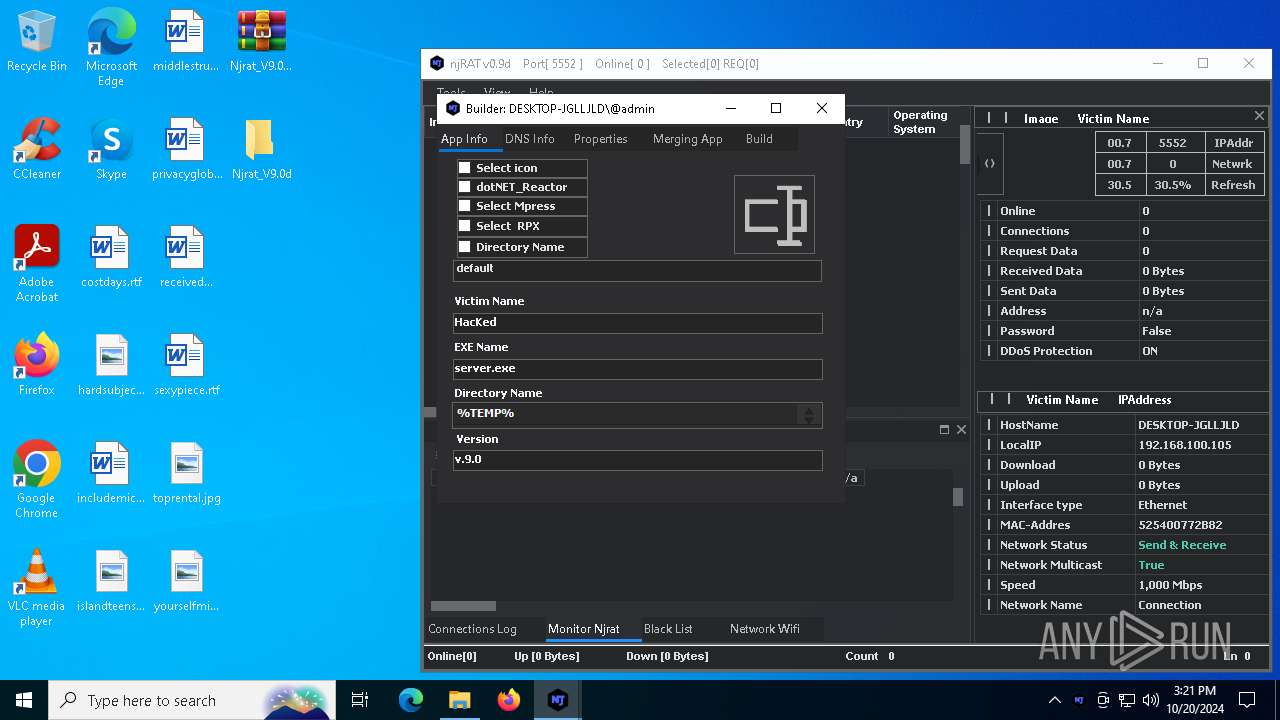Screen dimensions: 1280x720
Task: Click the taskbar clock showing 3:21 PM
Action: click(1195, 700)
